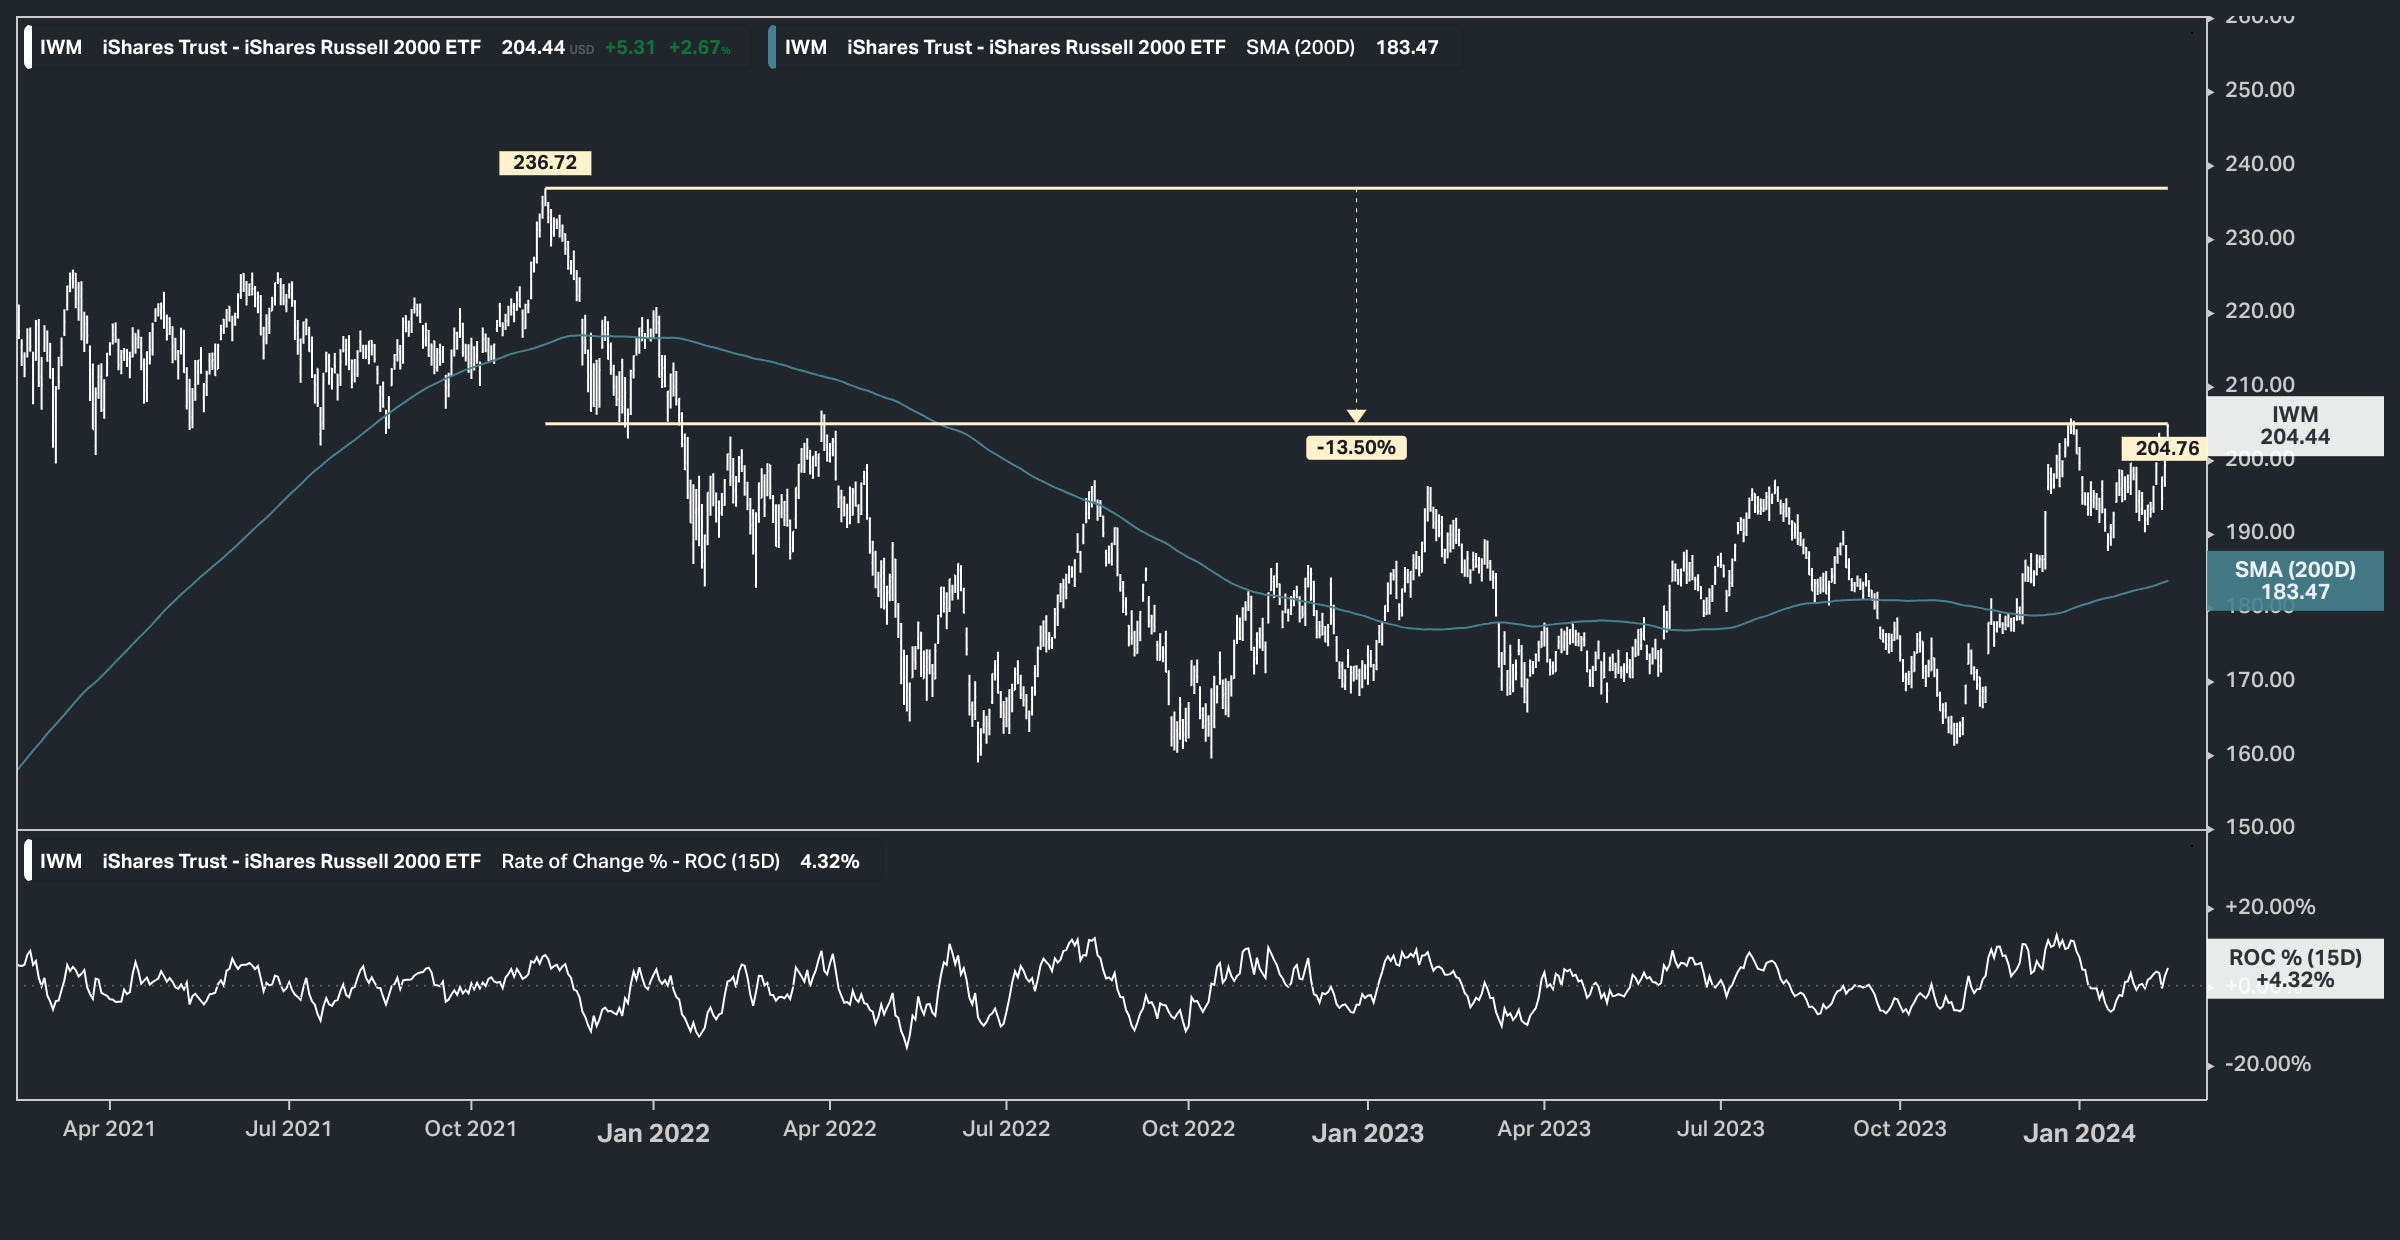Click the Jan 2023 date axis label

click(x=1367, y=1133)
